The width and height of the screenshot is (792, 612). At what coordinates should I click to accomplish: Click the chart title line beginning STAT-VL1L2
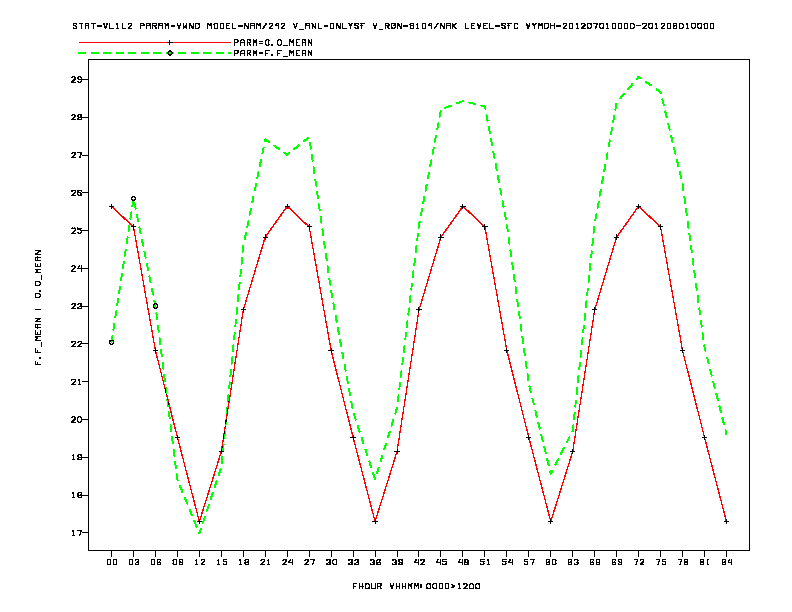[393, 26]
